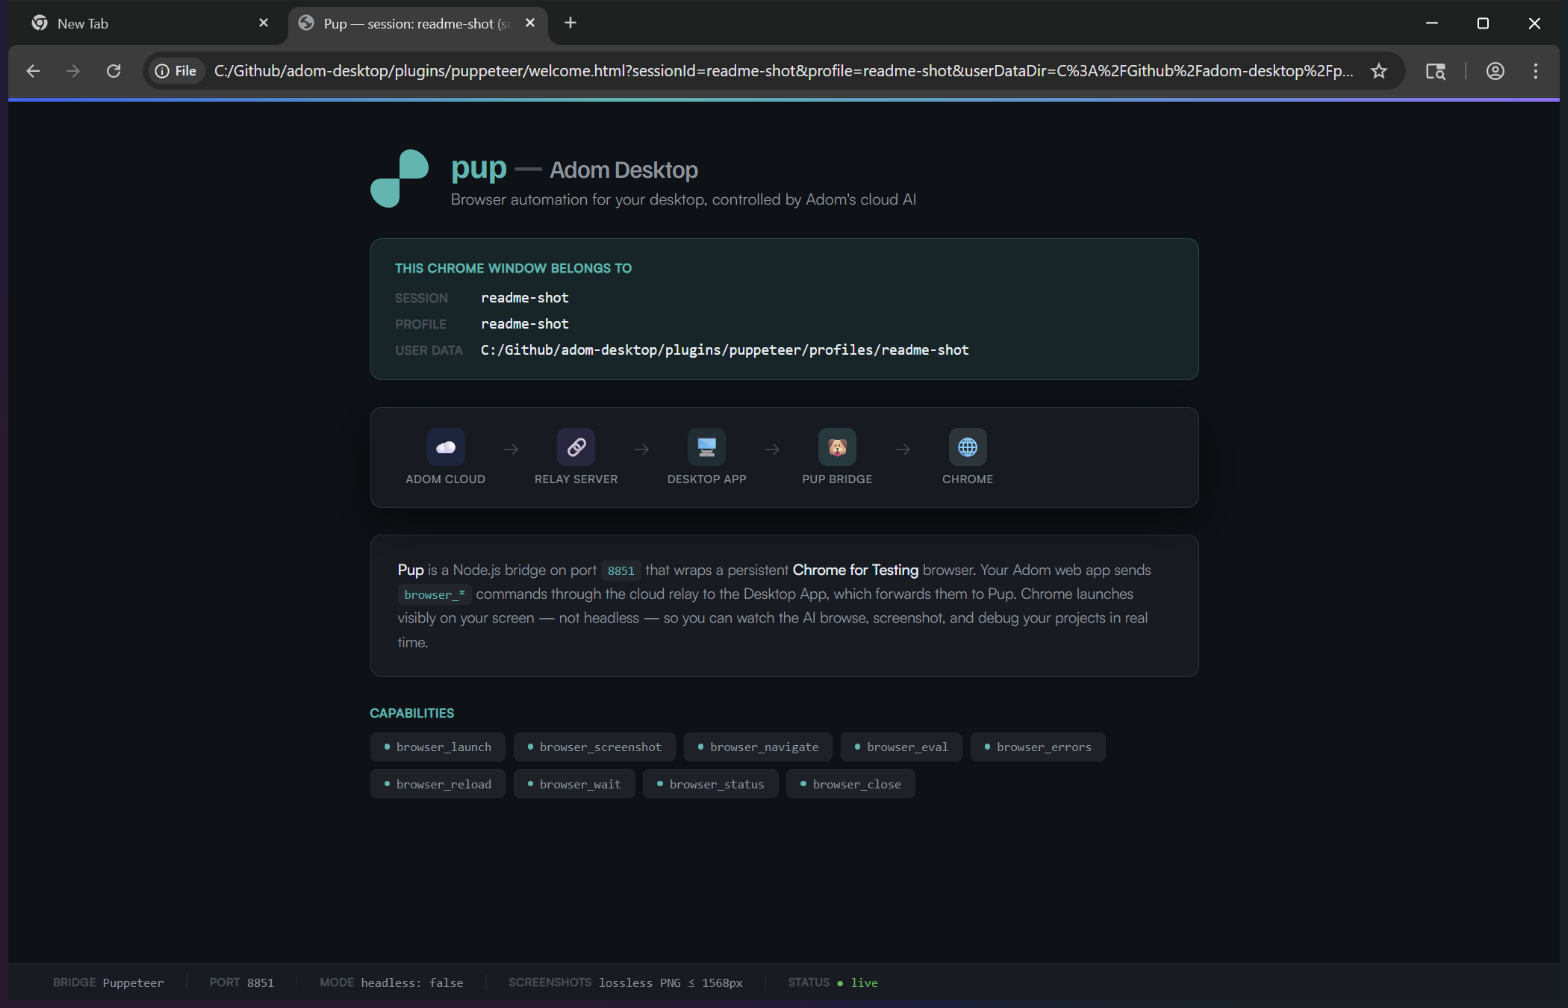The image size is (1568, 1008).
Task: Reload the page with the refresh icon
Action: (113, 71)
